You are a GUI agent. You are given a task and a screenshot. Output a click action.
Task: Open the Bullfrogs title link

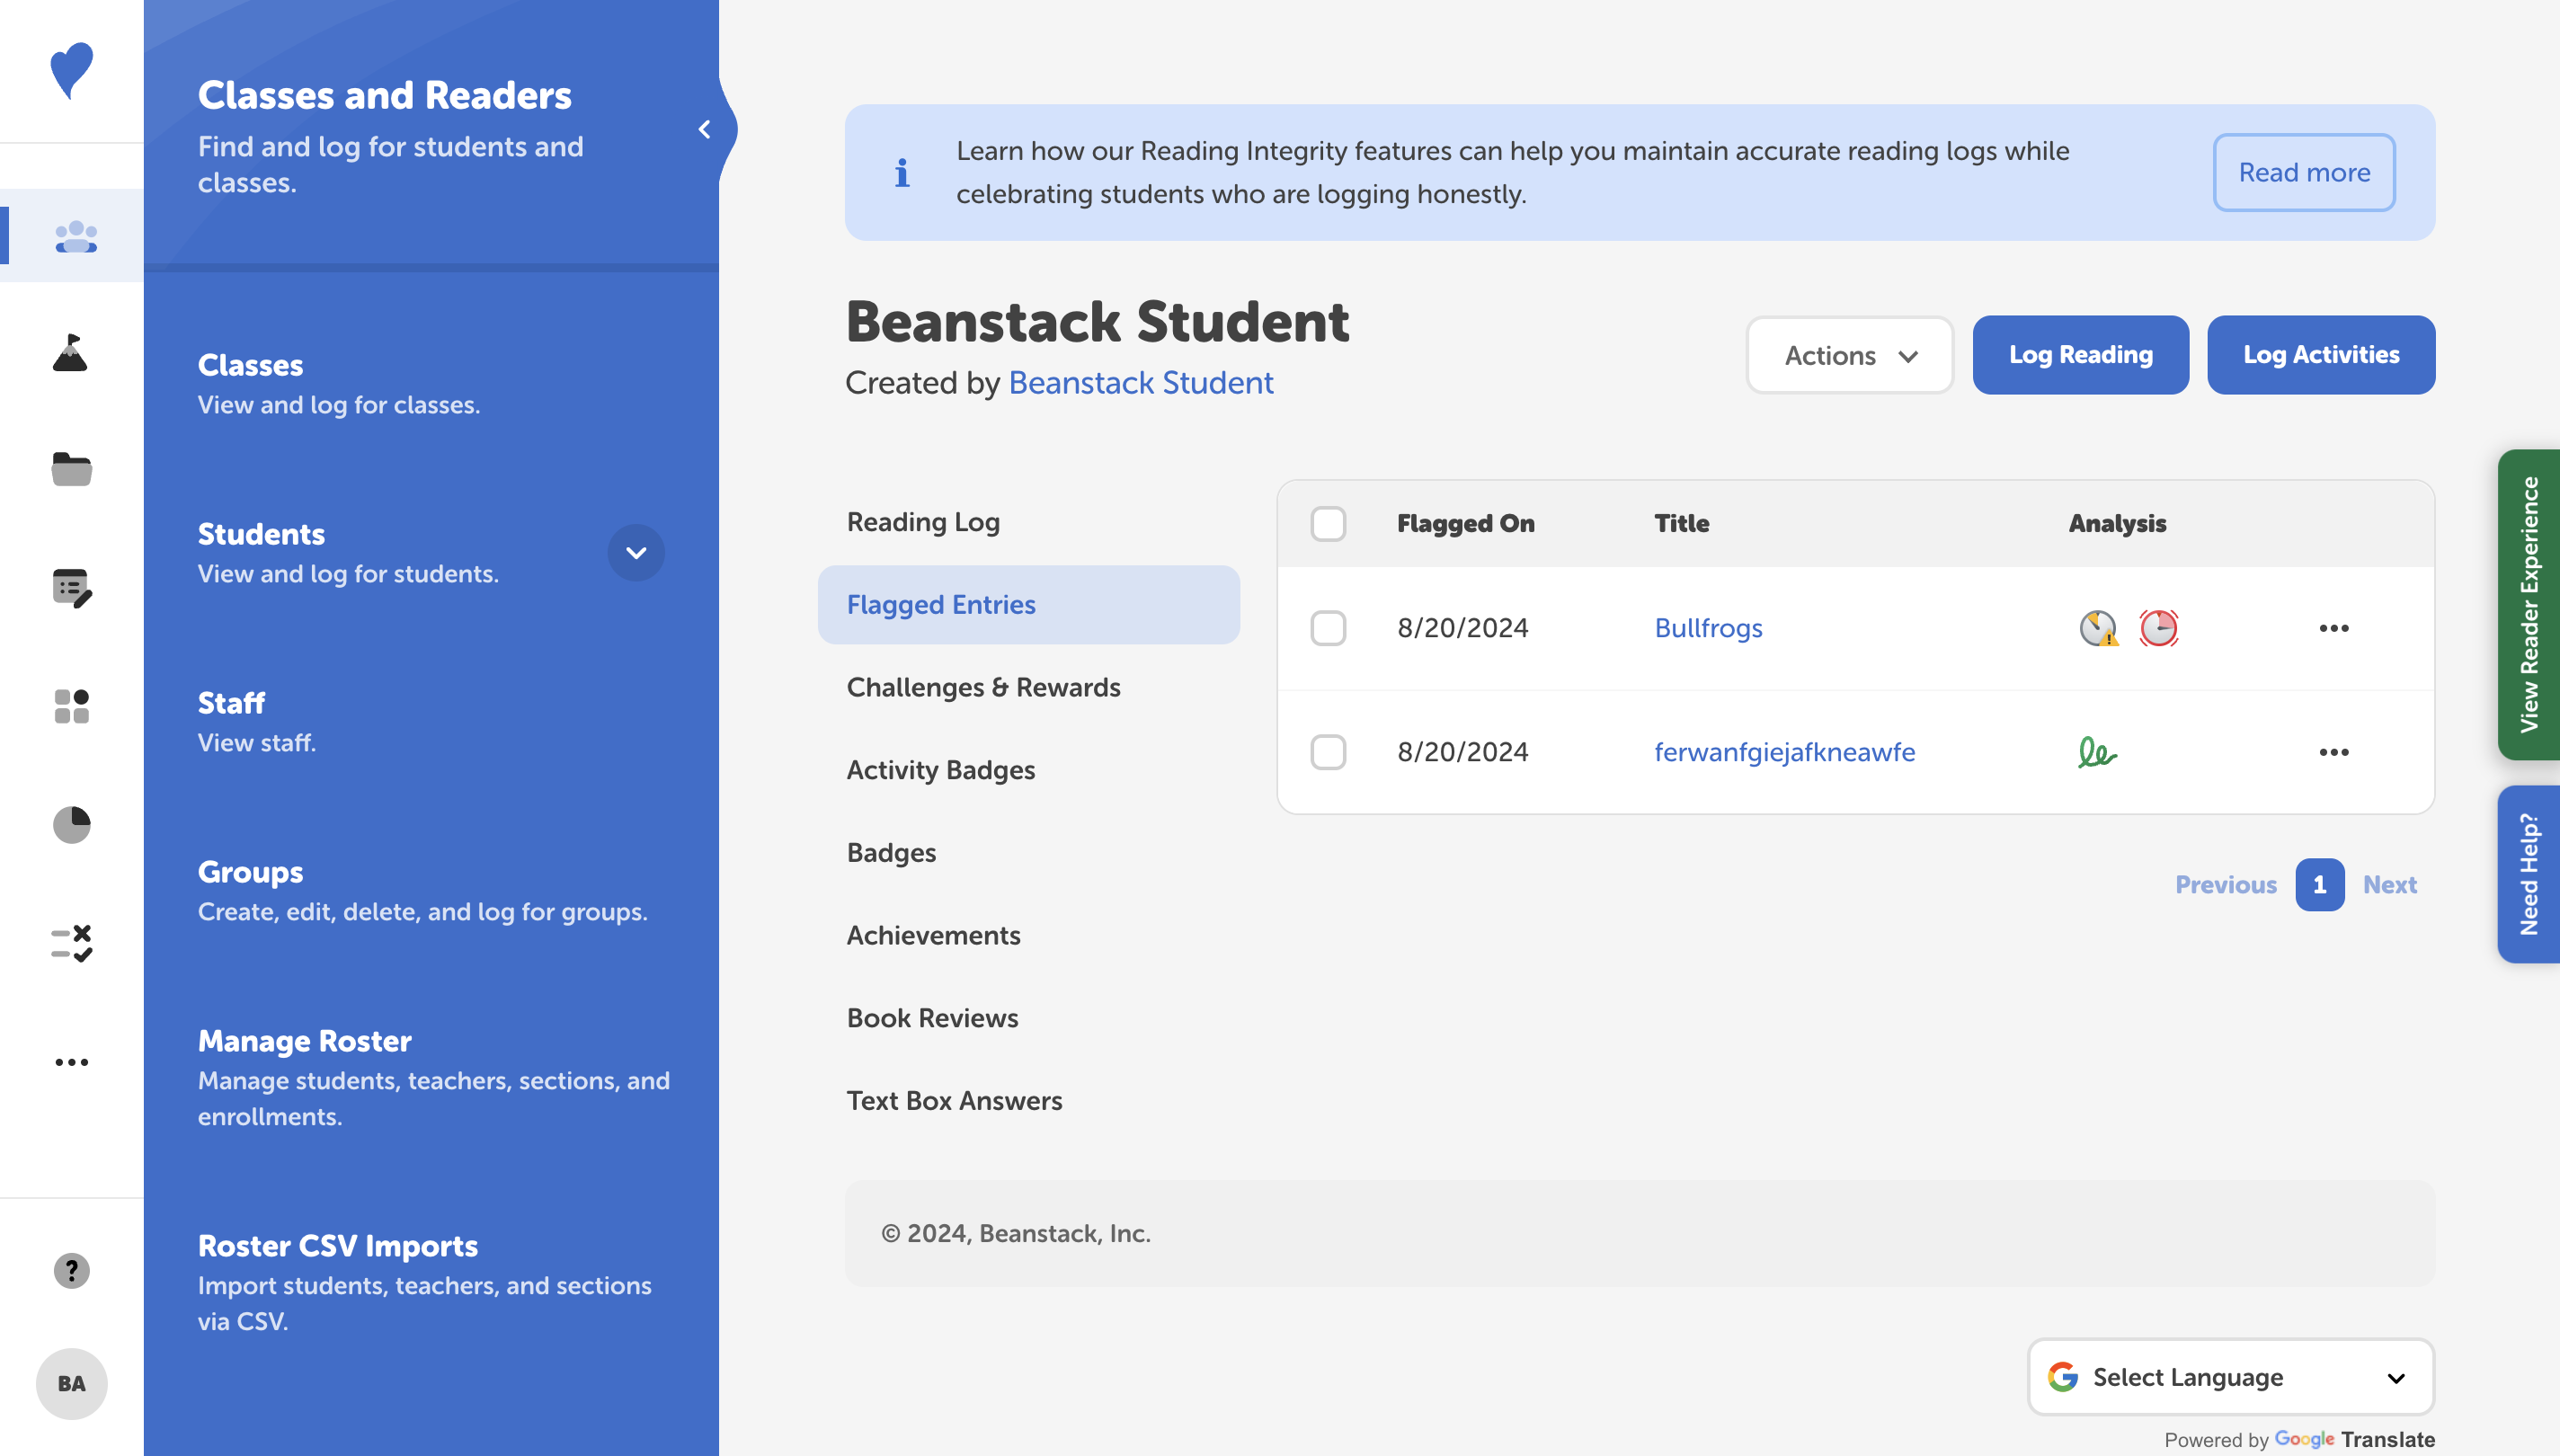click(x=1708, y=628)
